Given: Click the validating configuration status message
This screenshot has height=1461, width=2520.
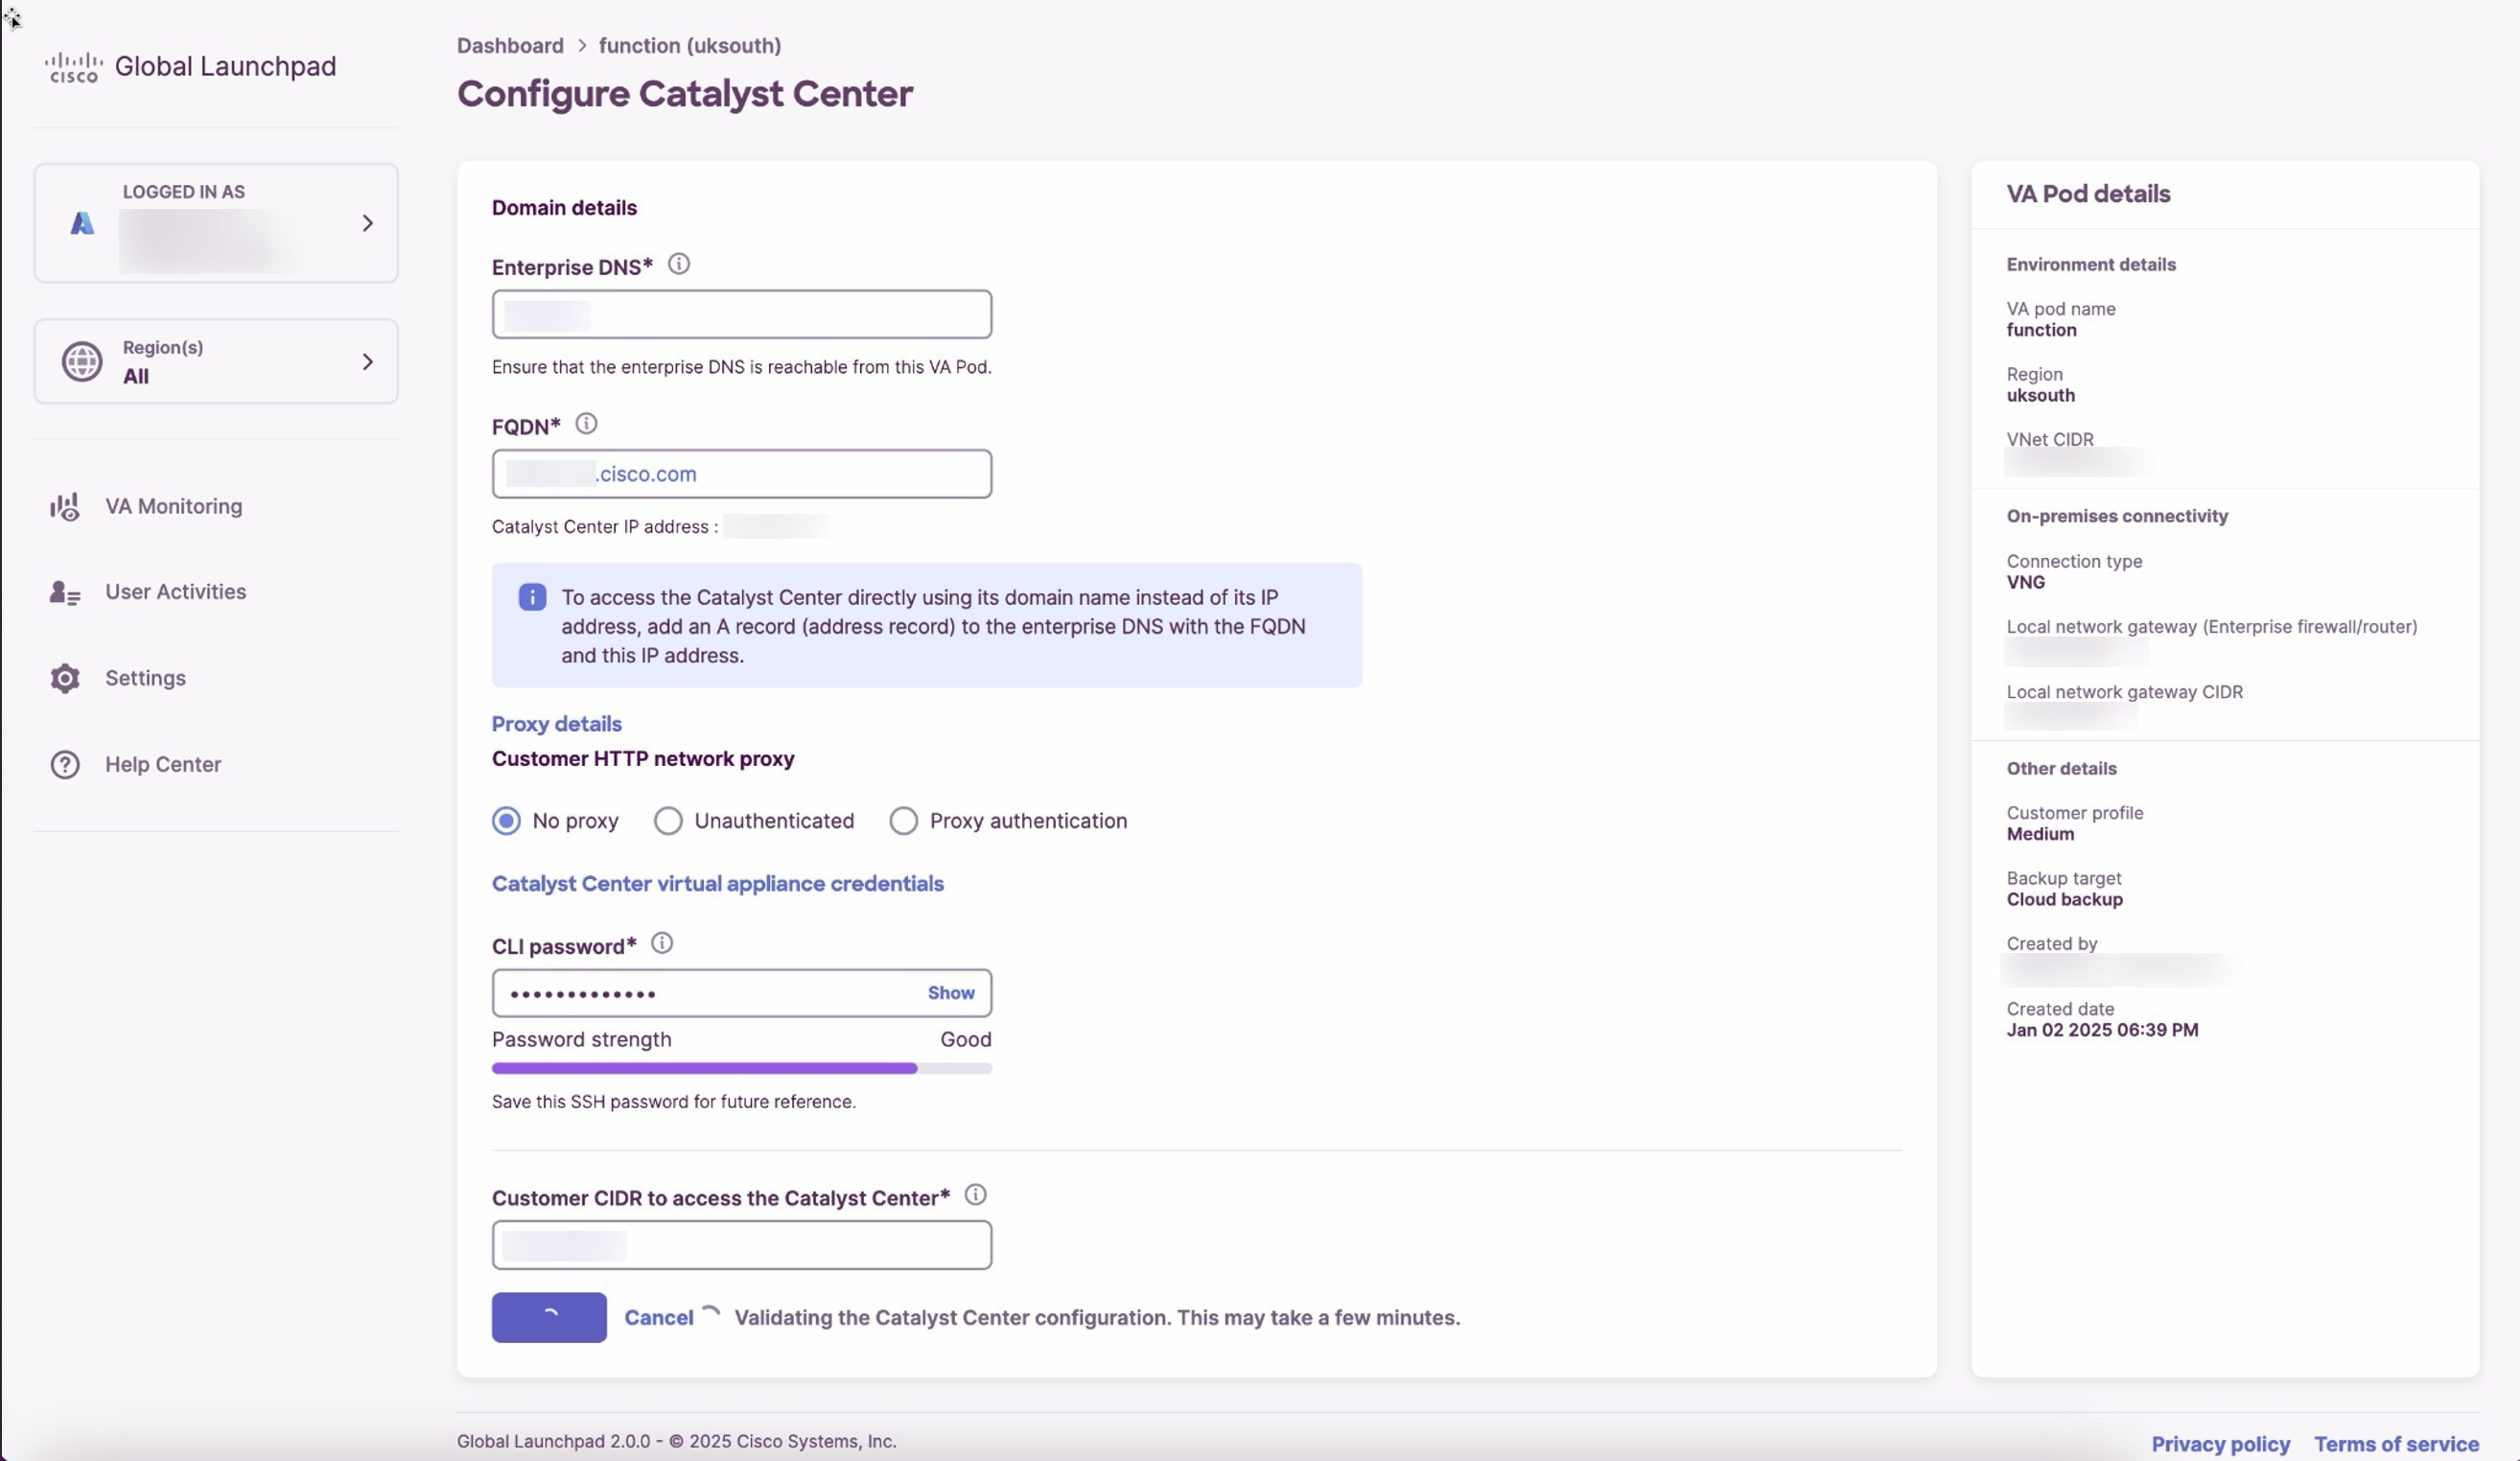Looking at the screenshot, I should pyautogui.click(x=1097, y=1318).
